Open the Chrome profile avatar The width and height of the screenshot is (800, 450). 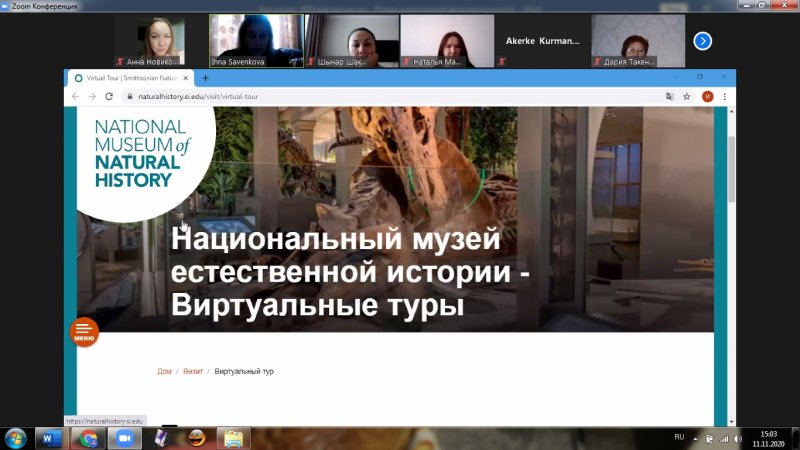707,97
